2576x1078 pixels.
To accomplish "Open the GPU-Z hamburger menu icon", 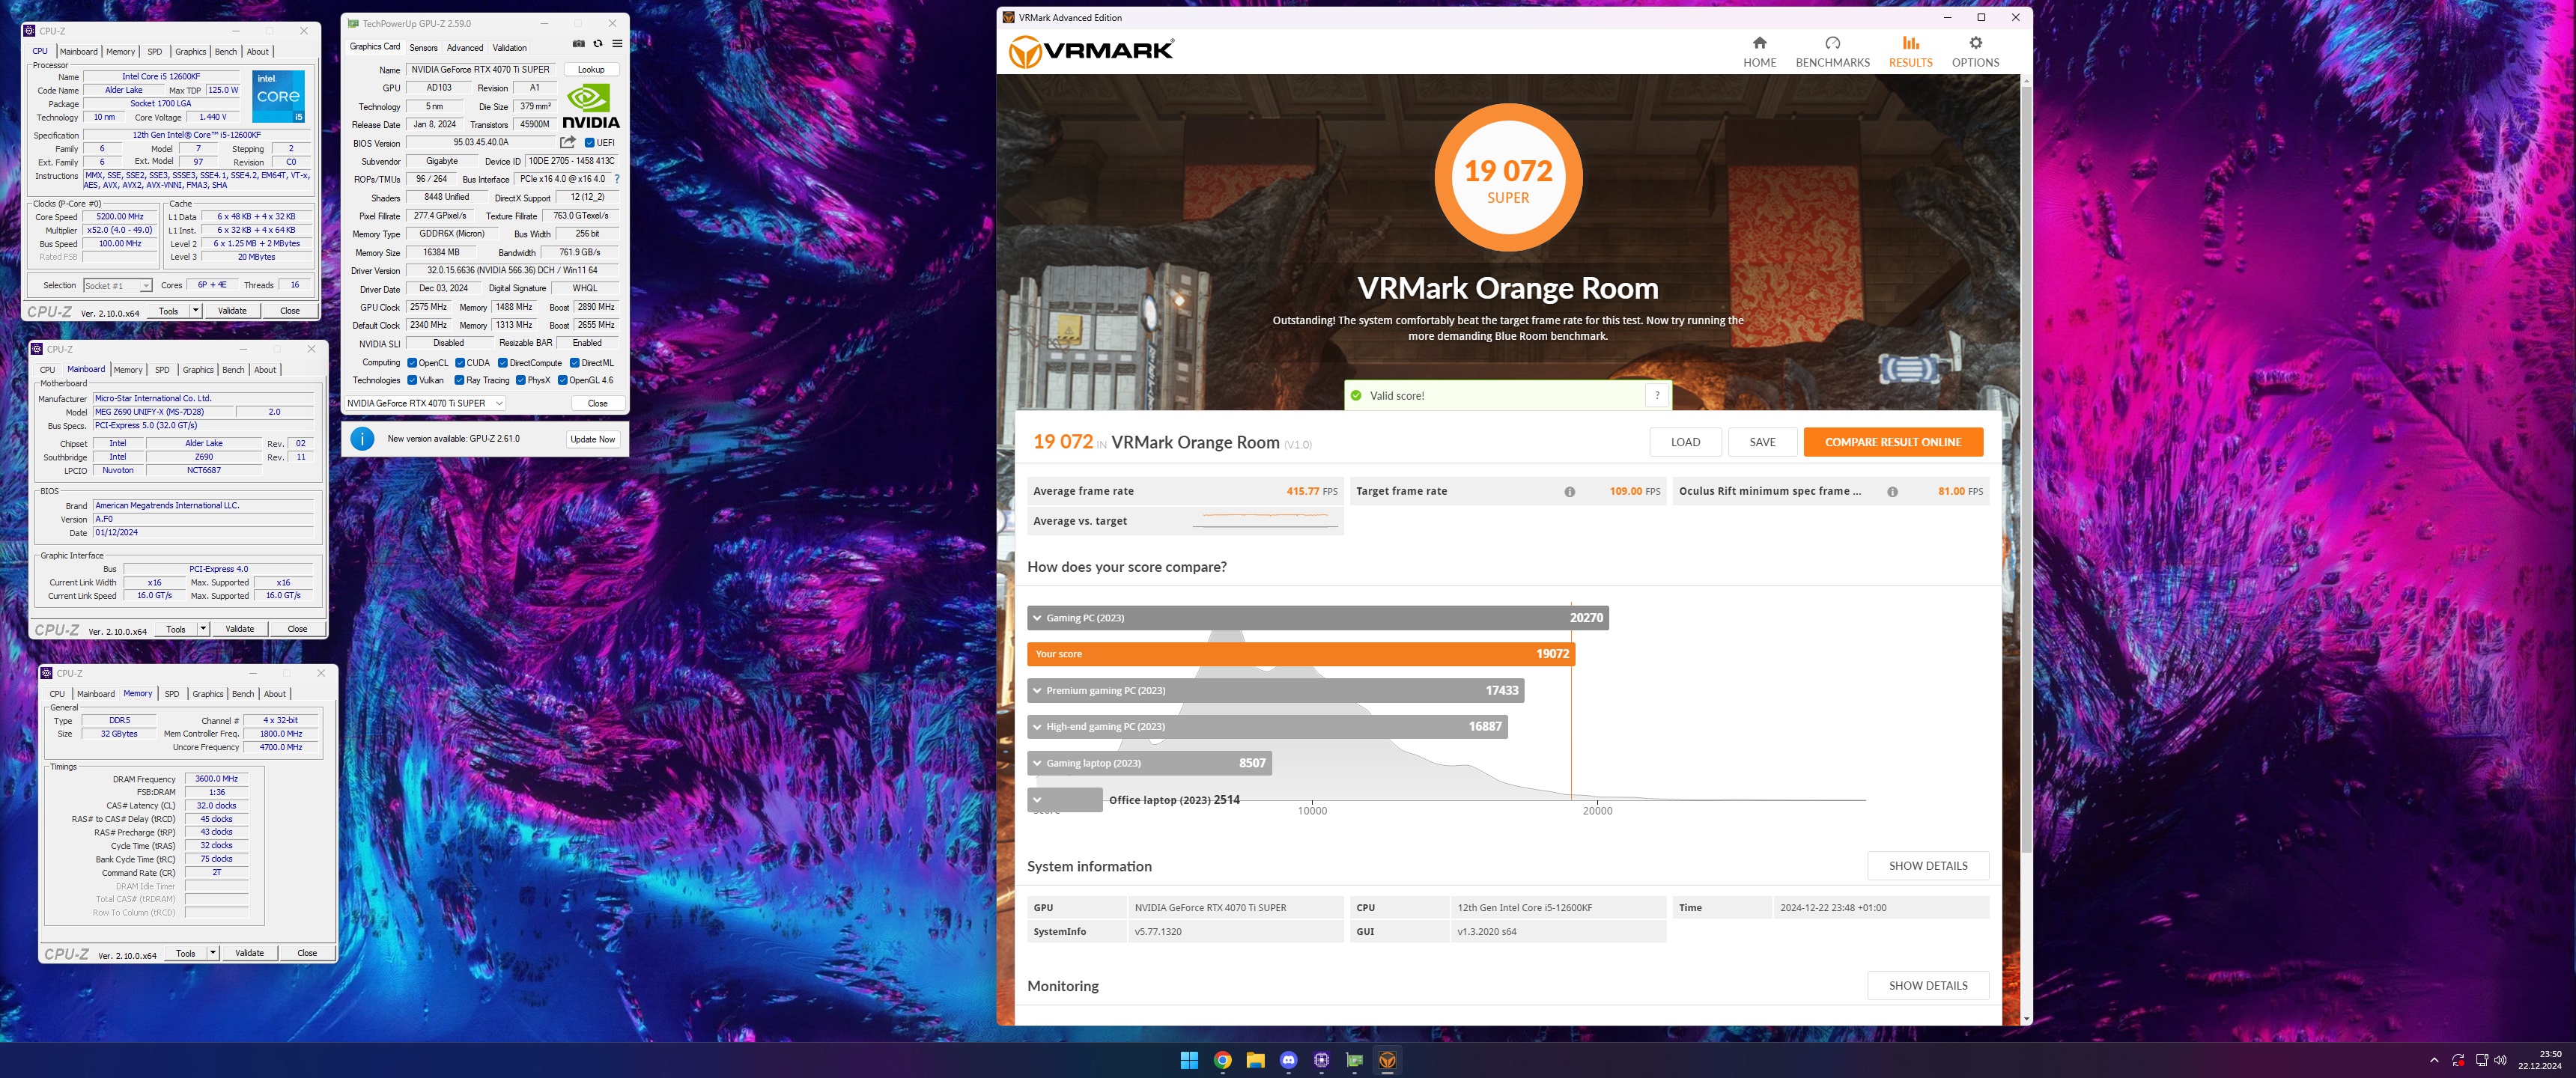I will pyautogui.click(x=617, y=44).
